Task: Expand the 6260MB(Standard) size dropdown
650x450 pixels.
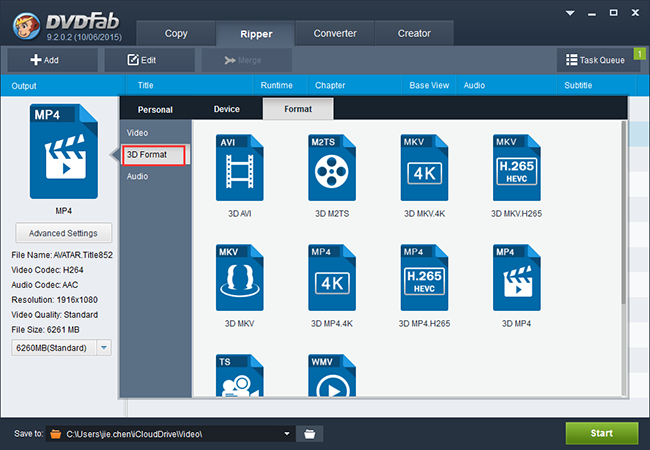Action: (104, 348)
